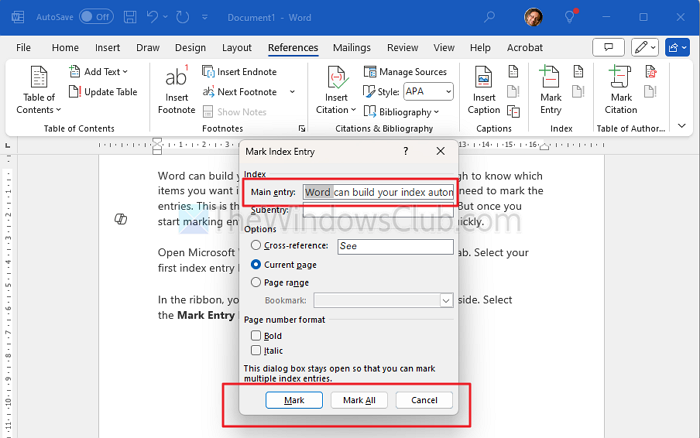Enable the Italic page number checkbox
The width and height of the screenshot is (700, 438).
256,350
